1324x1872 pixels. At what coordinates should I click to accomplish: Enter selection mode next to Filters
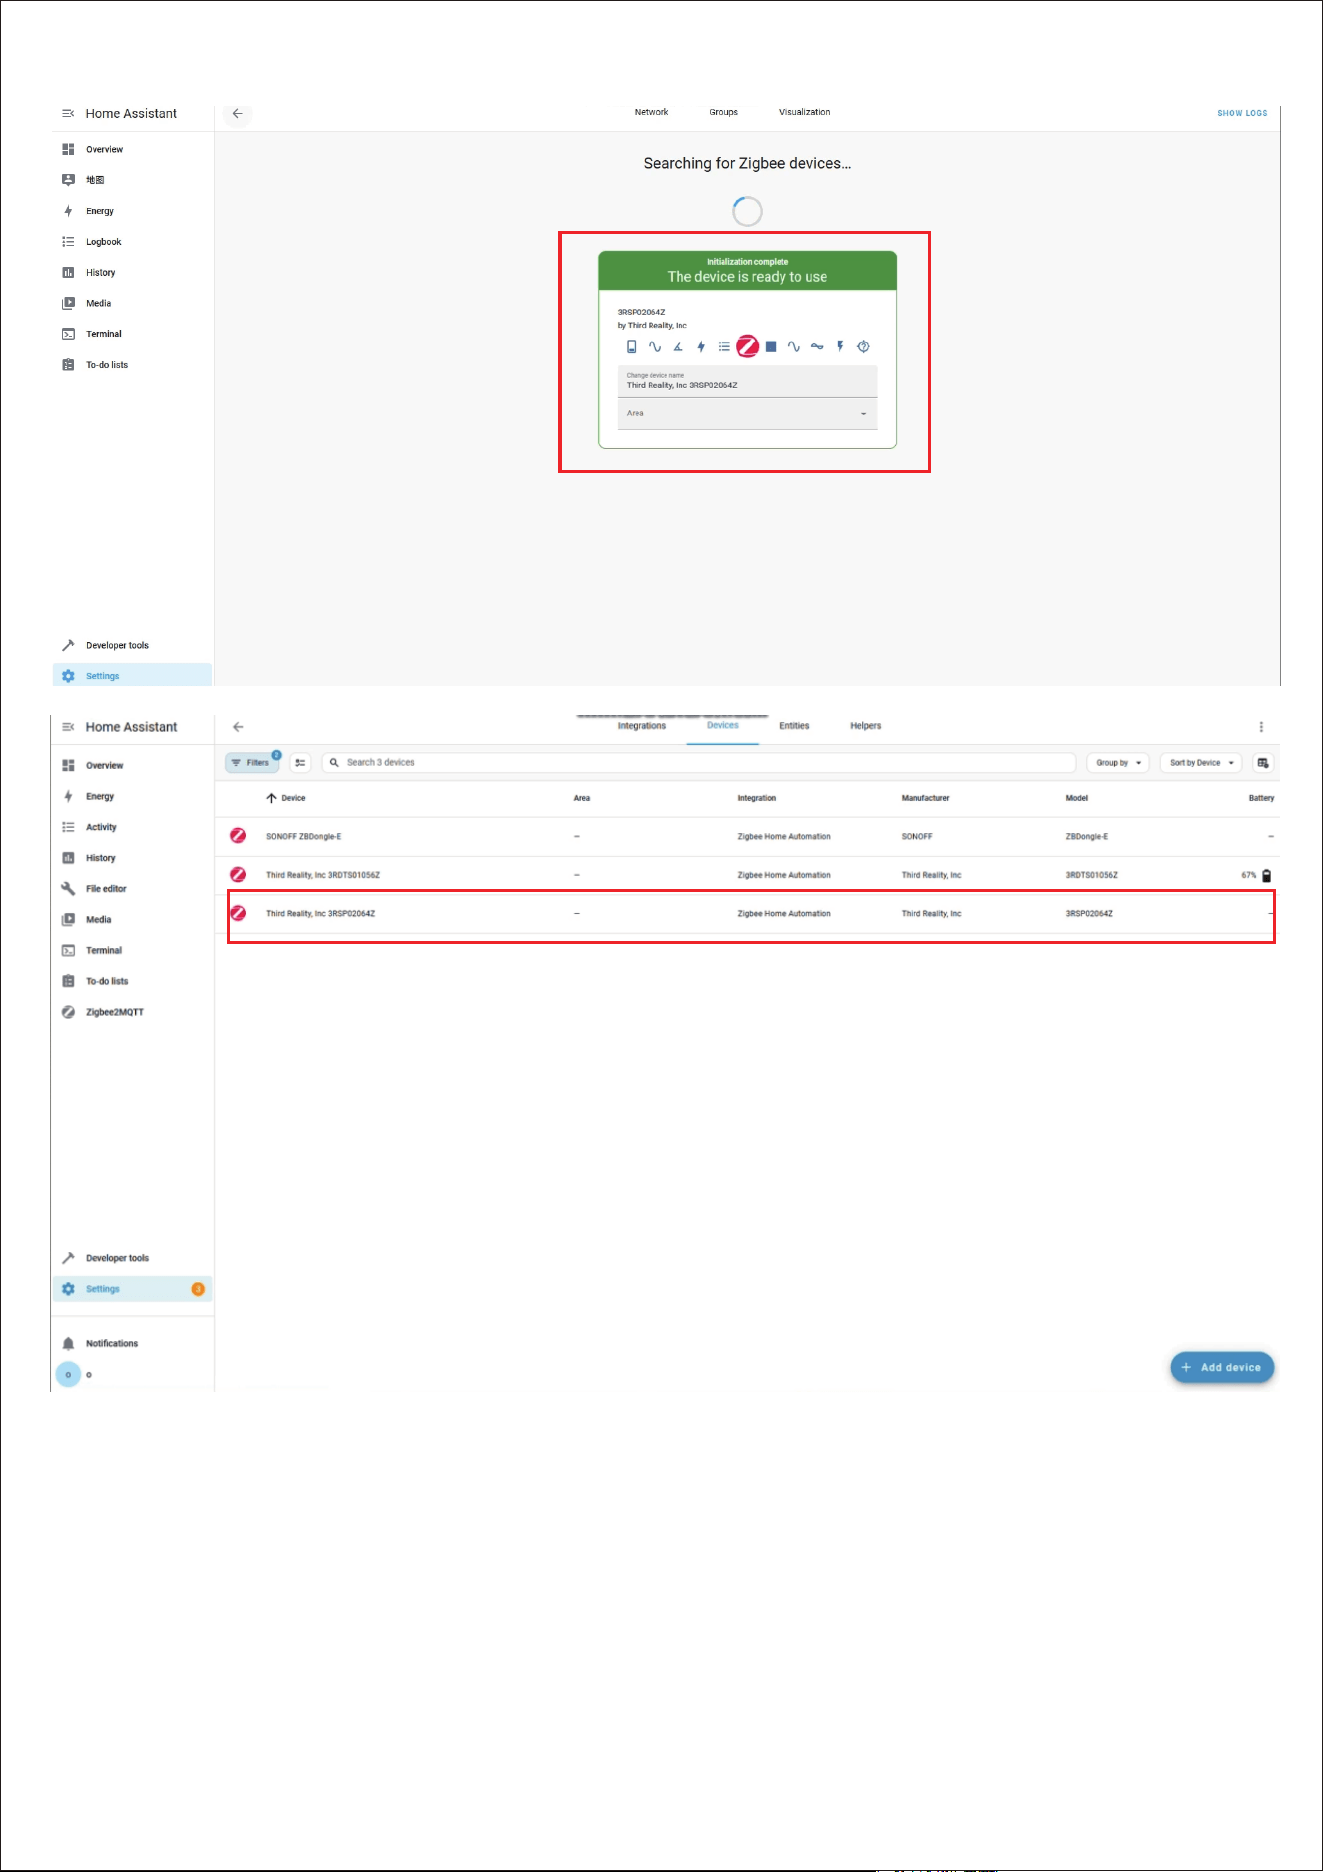(x=300, y=763)
